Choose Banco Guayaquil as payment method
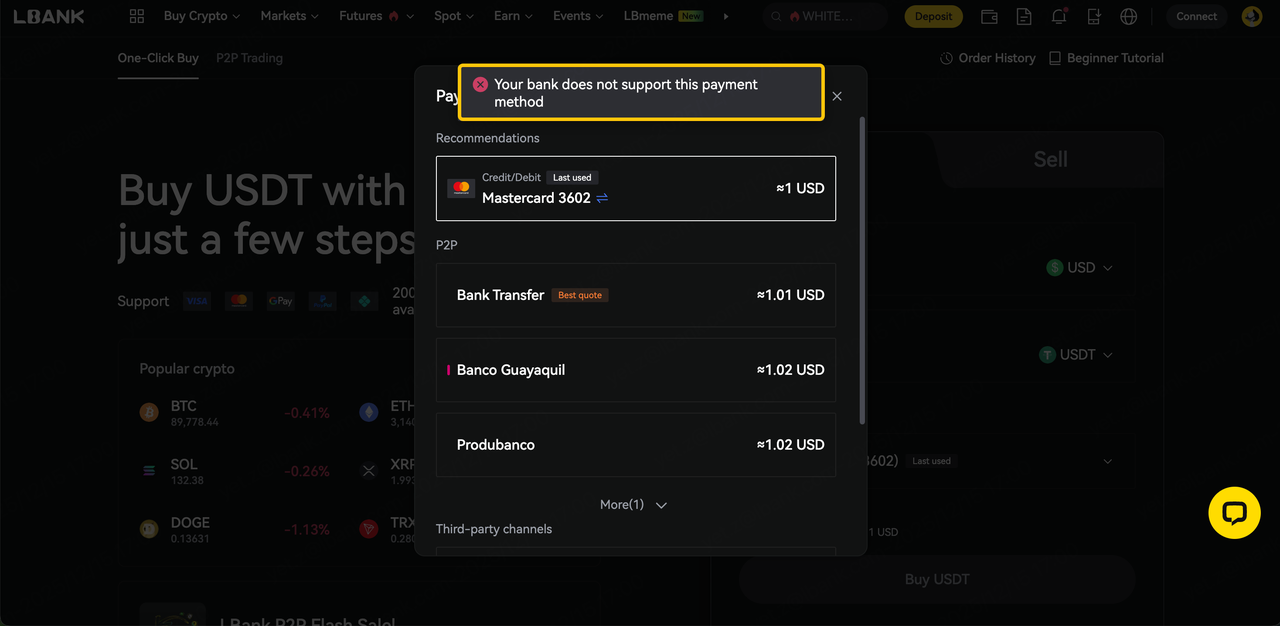The image size is (1280, 626). tap(635, 370)
